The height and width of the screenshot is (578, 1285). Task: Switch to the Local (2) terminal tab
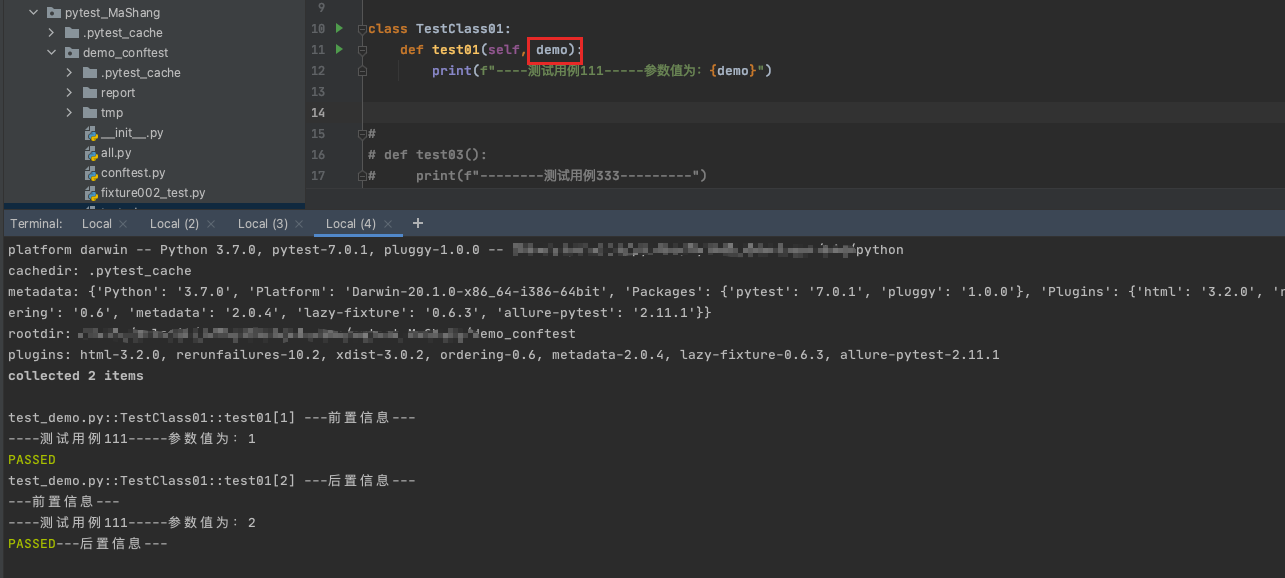174,224
